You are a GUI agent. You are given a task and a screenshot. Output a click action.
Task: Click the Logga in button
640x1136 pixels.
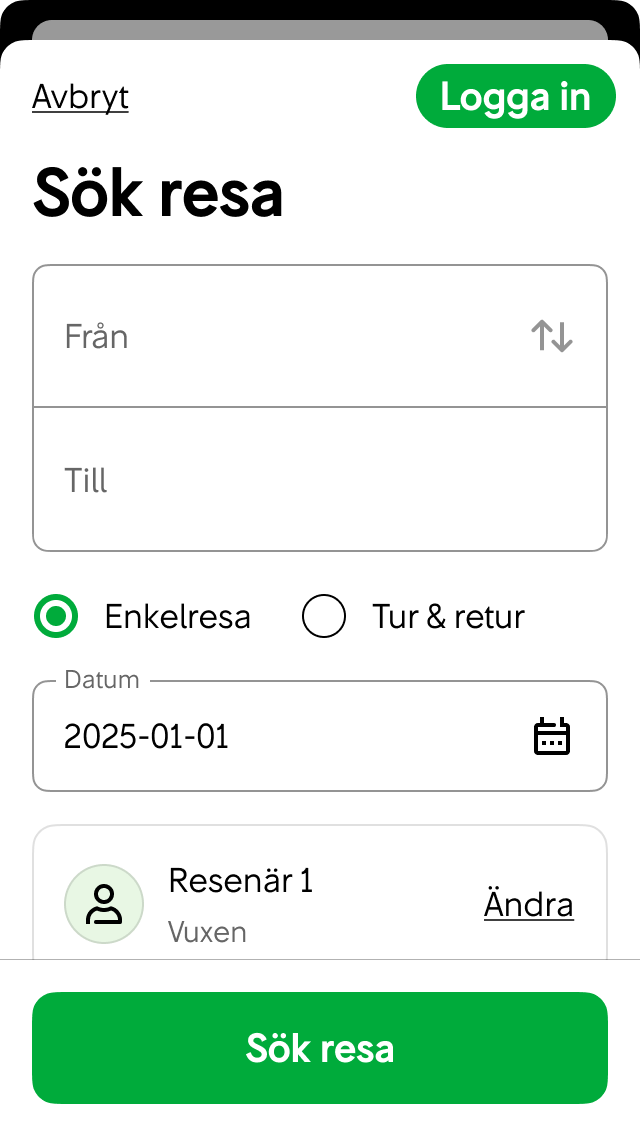(x=516, y=96)
